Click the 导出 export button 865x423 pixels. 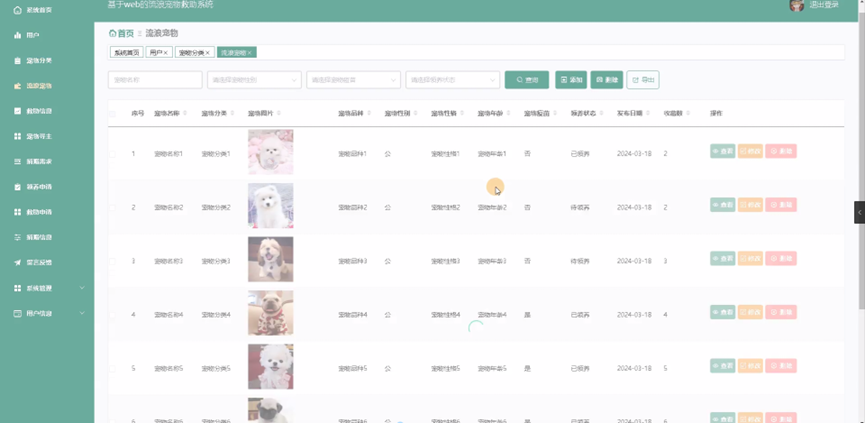[643, 79]
